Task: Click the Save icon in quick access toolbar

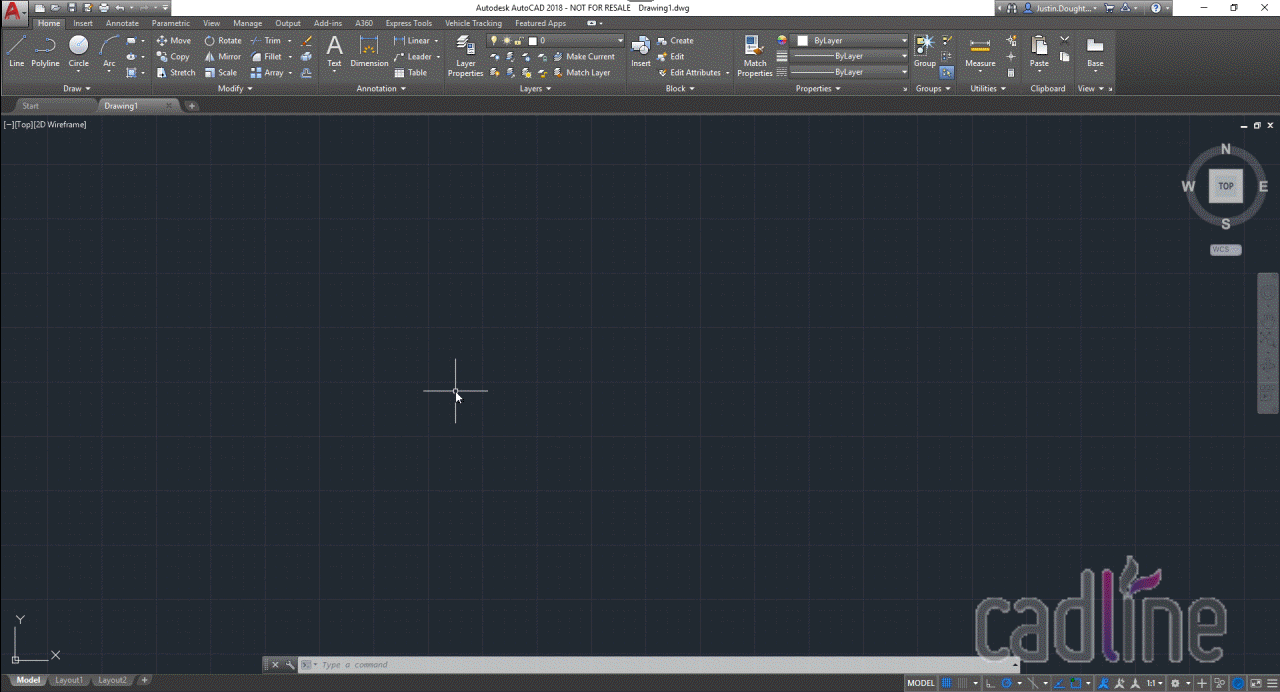Action: click(x=72, y=7)
